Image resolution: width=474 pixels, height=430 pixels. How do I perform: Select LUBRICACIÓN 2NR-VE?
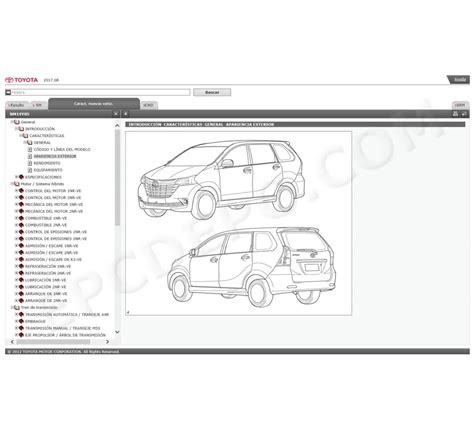click(46, 287)
